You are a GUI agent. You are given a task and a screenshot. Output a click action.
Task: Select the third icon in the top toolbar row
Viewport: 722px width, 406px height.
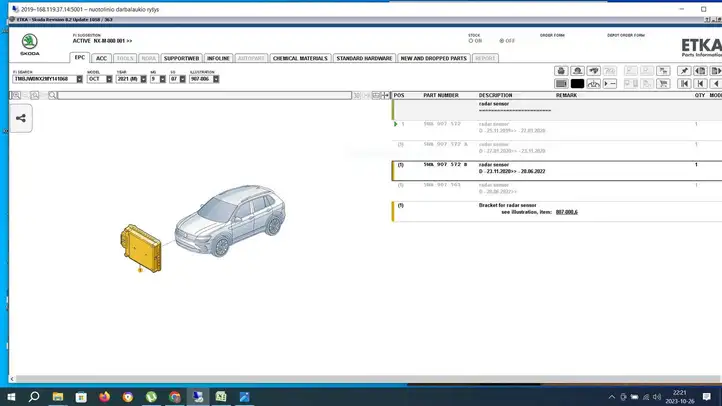[594, 71]
